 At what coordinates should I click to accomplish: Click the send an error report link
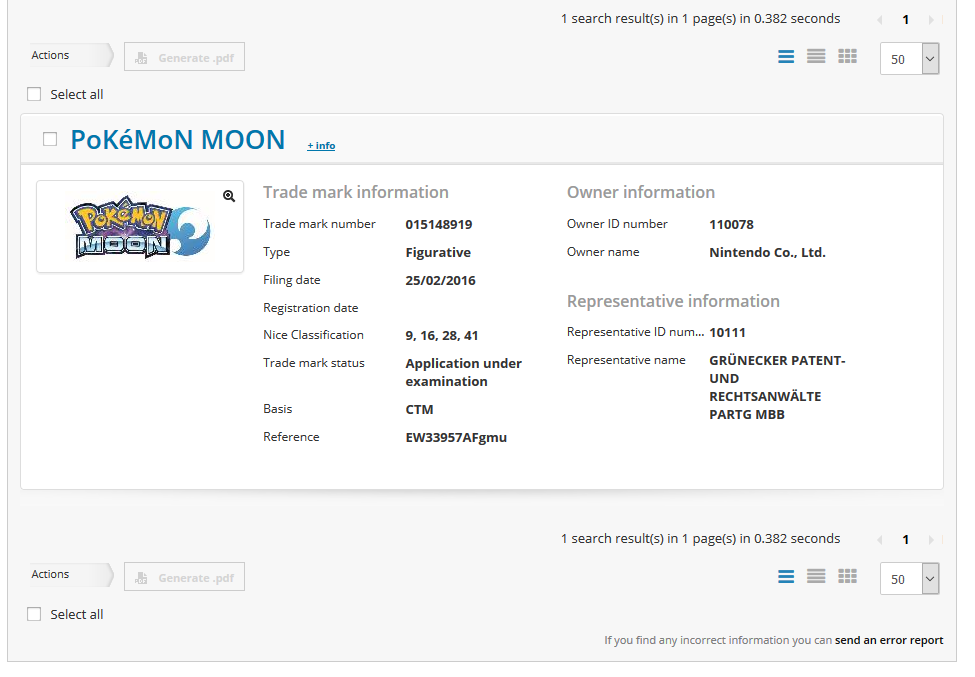889,640
